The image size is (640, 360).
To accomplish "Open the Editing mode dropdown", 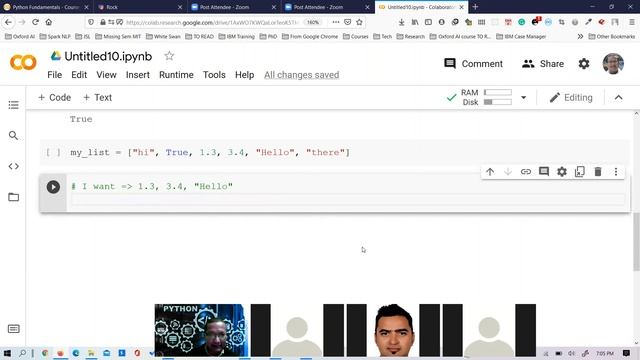I will pyautogui.click(x=571, y=98).
